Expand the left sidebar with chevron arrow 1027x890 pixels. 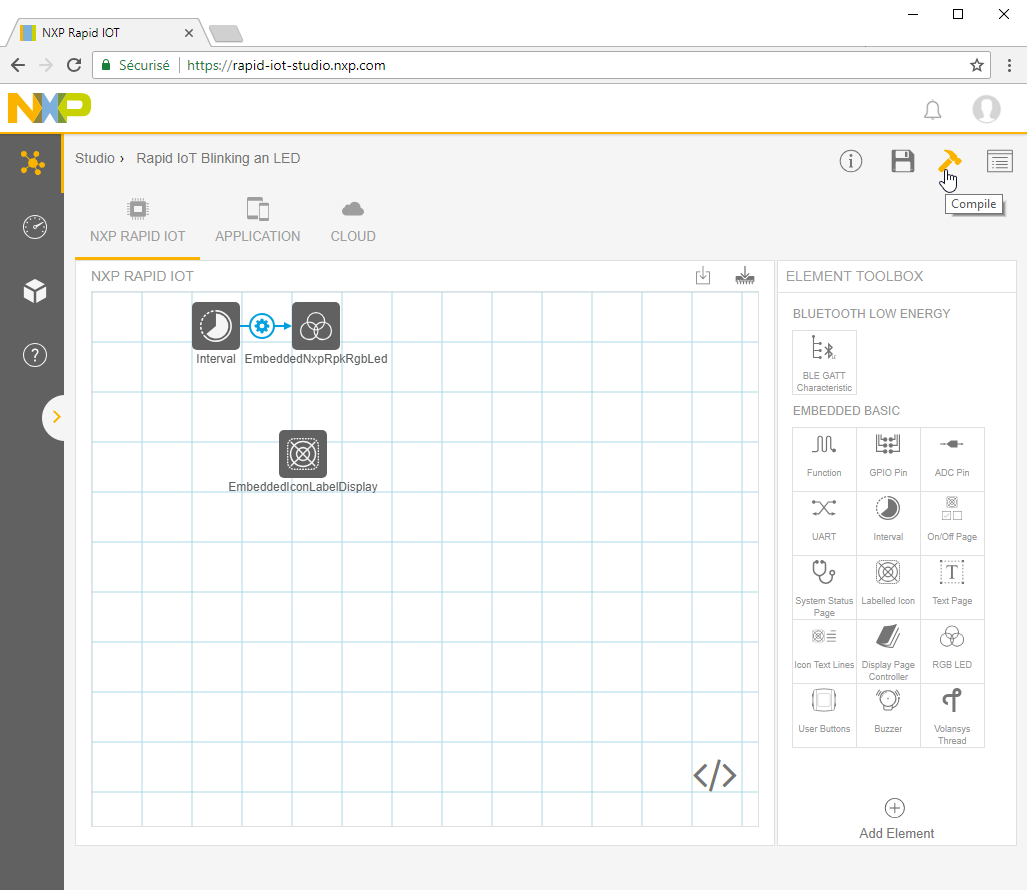tap(56, 417)
